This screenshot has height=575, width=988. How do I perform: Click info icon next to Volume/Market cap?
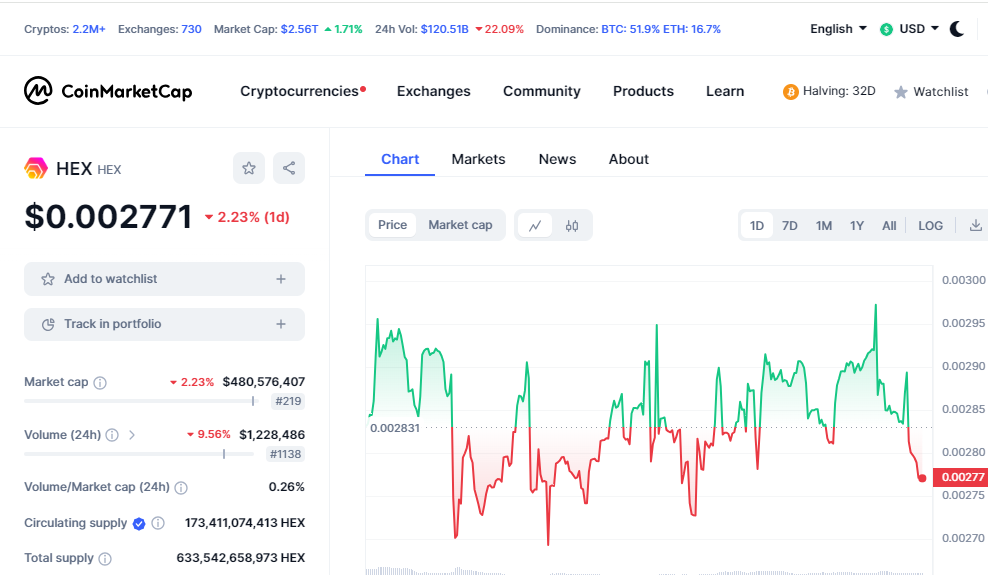pos(181,488)
